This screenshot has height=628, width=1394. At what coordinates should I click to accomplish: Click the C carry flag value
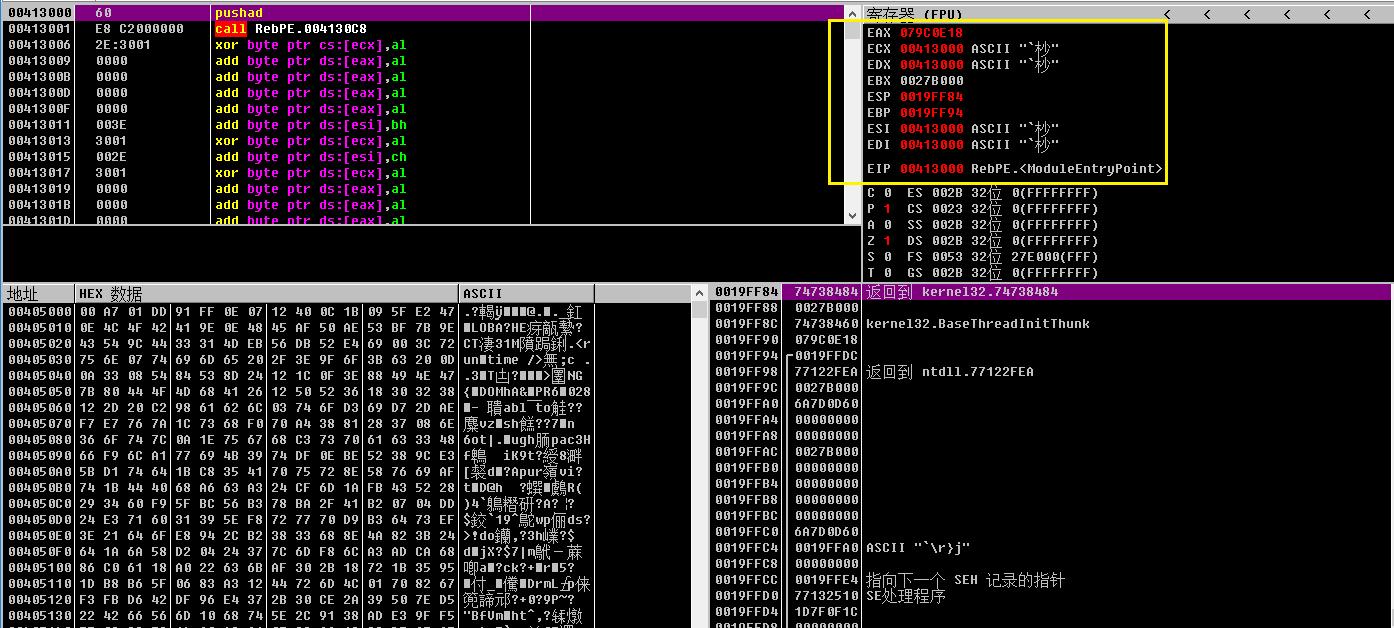click(x=887, y=193)
